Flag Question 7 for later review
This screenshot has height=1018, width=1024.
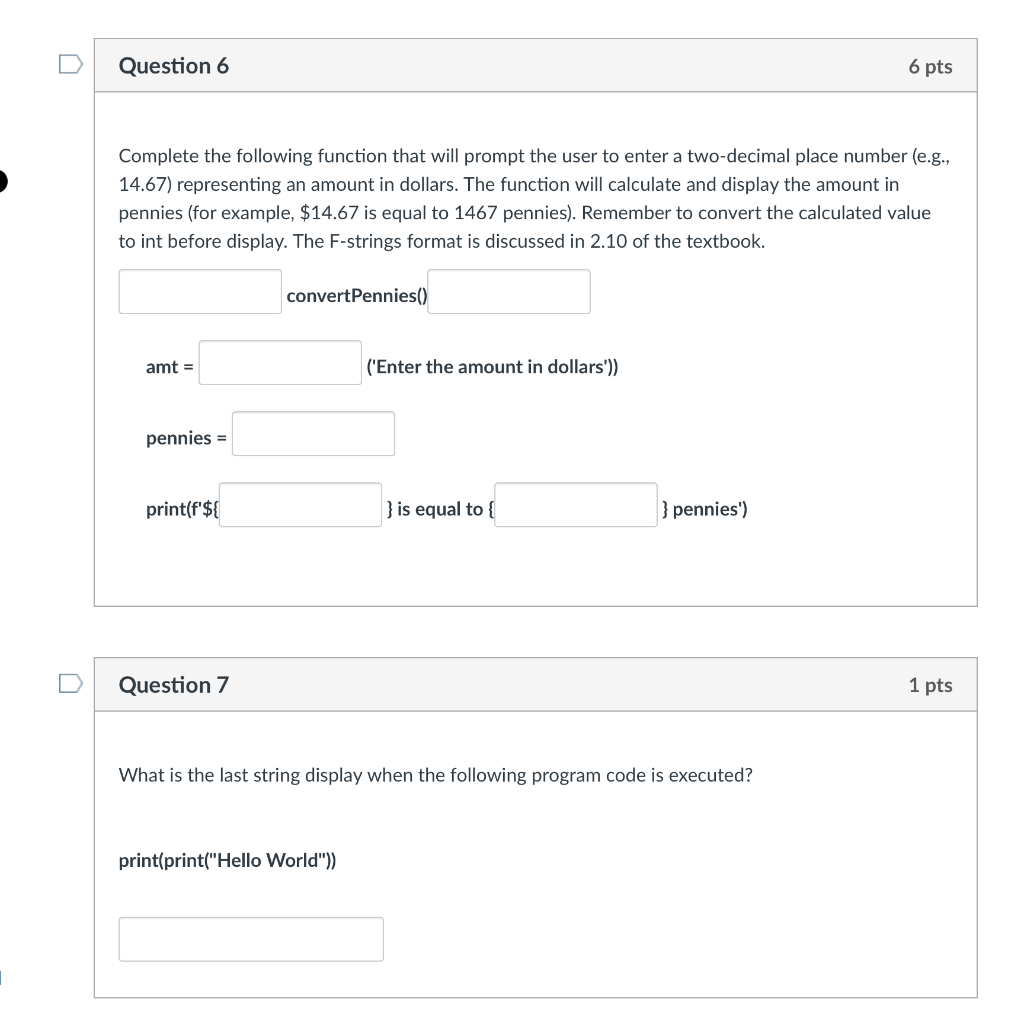pyautogui.click(x=69, y=682)
